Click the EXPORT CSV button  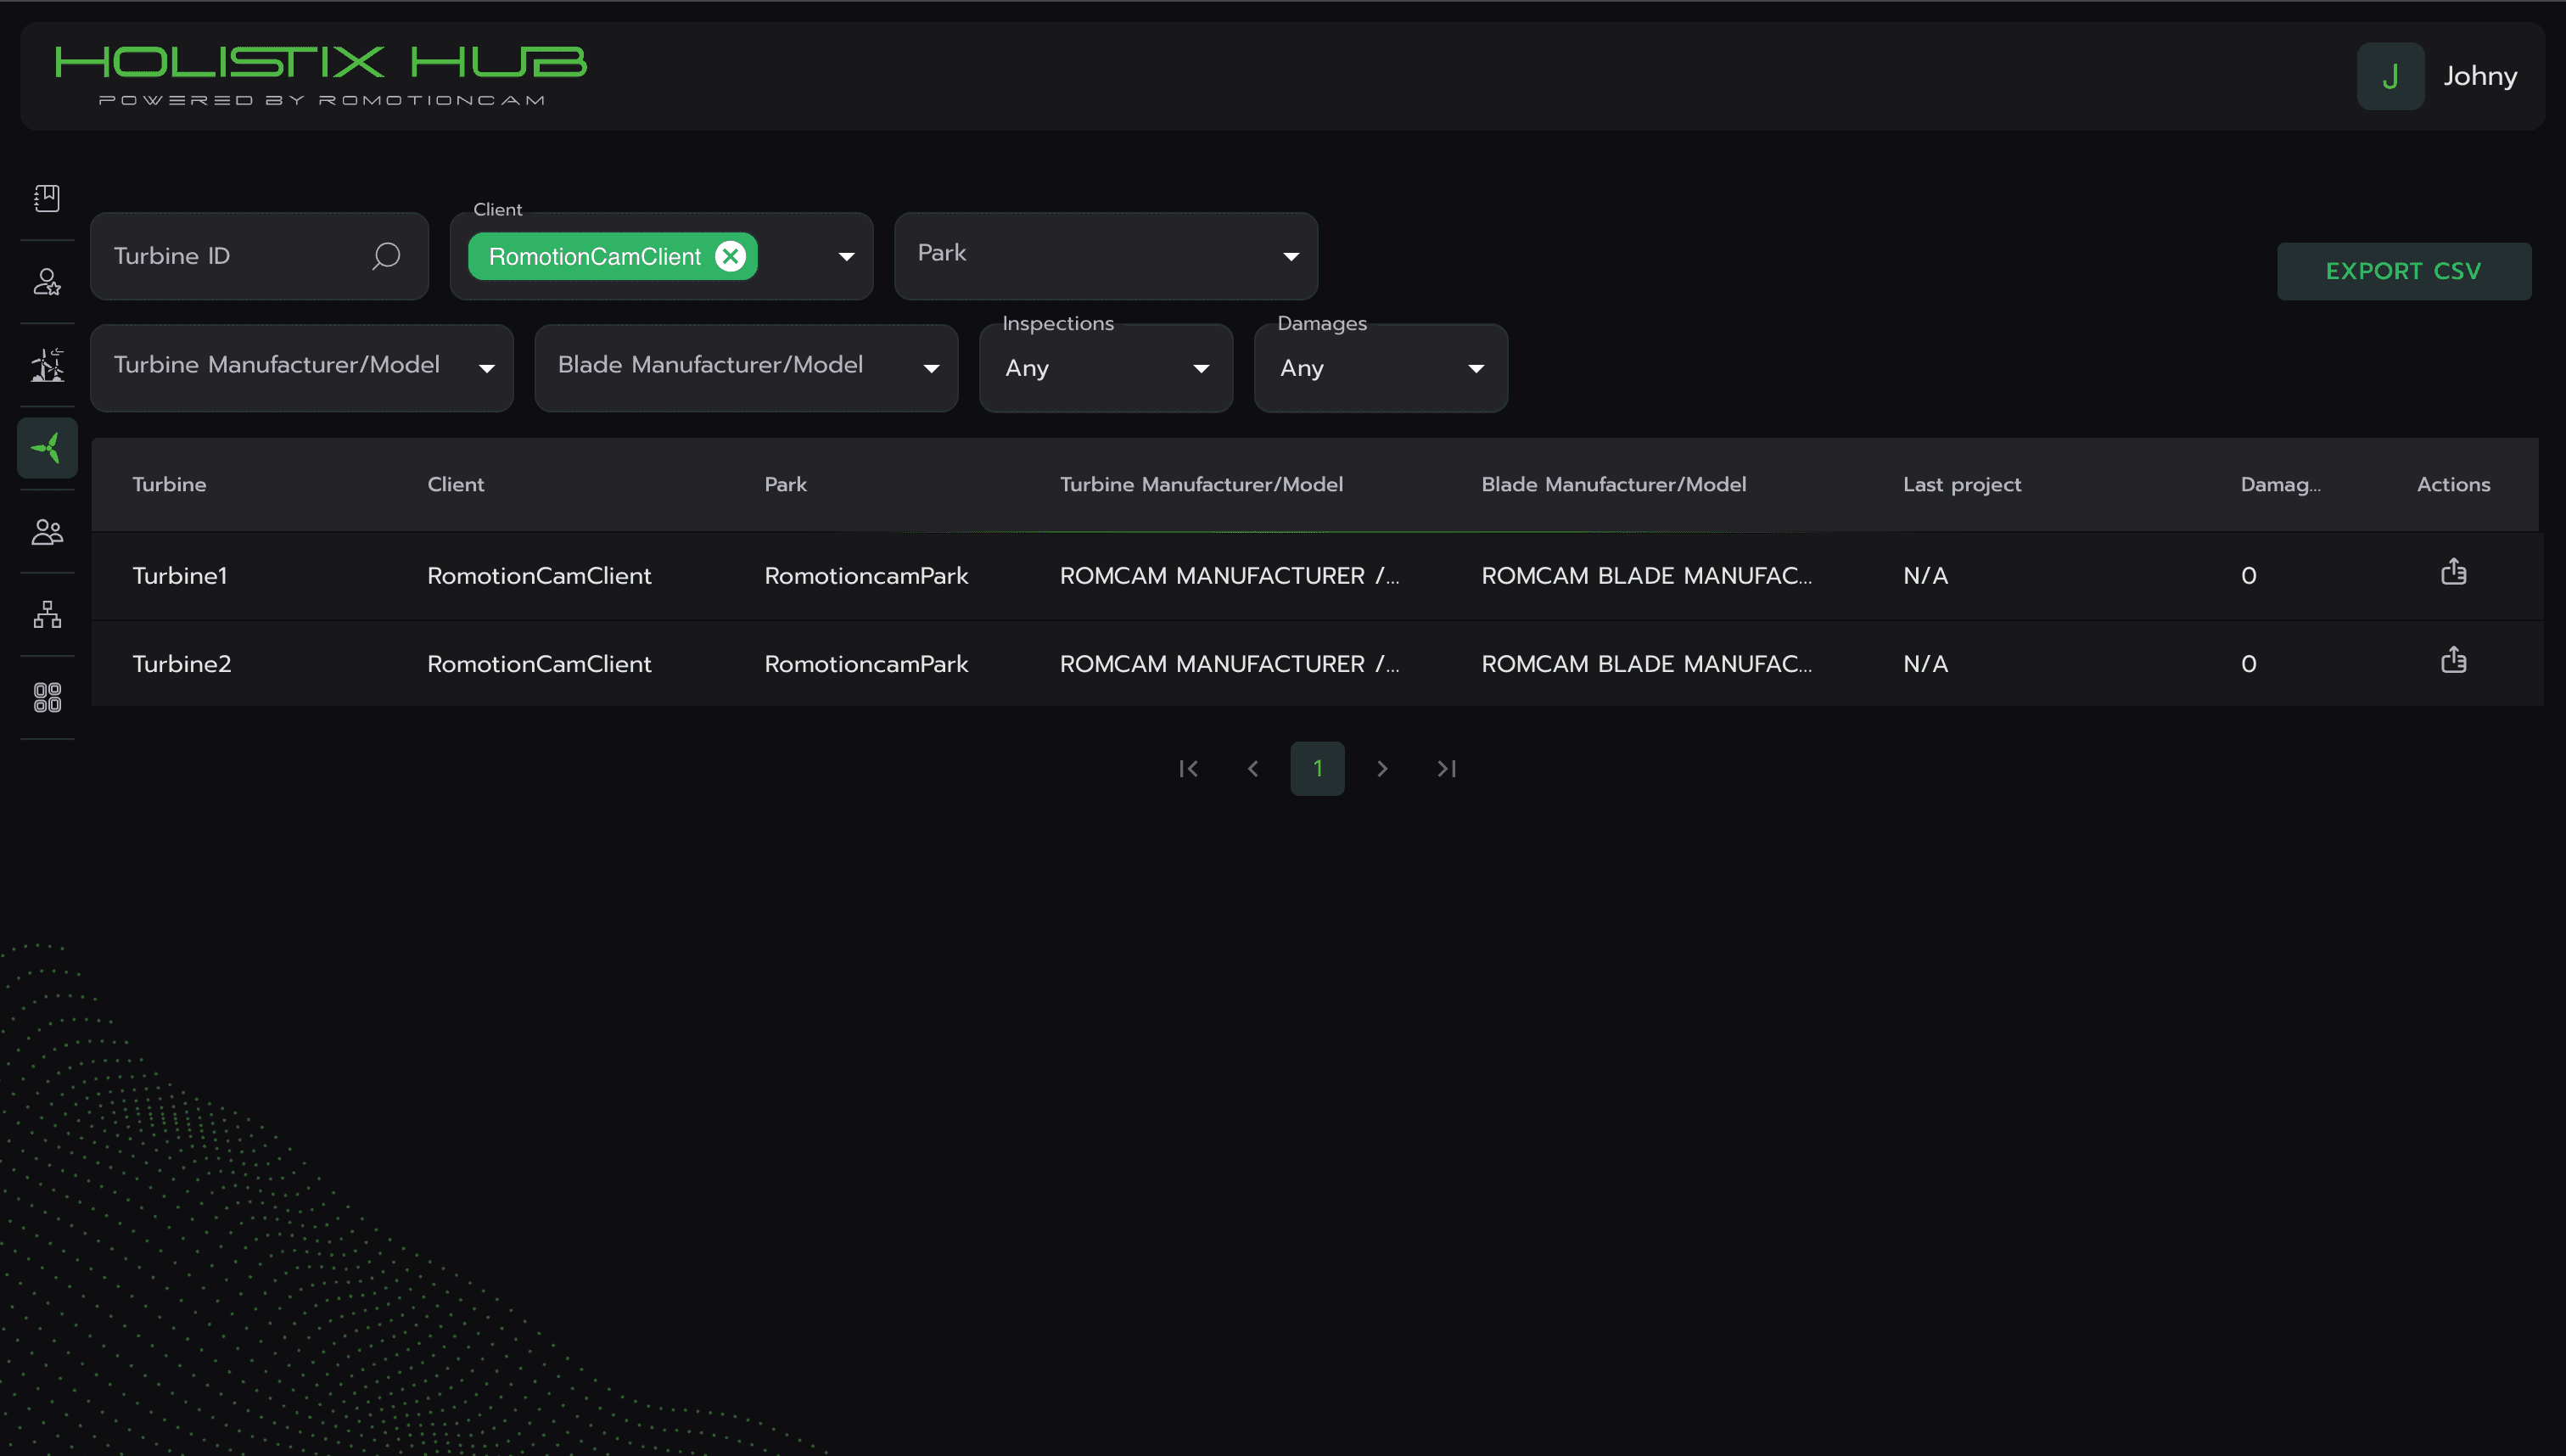[x=2403, y=271]
